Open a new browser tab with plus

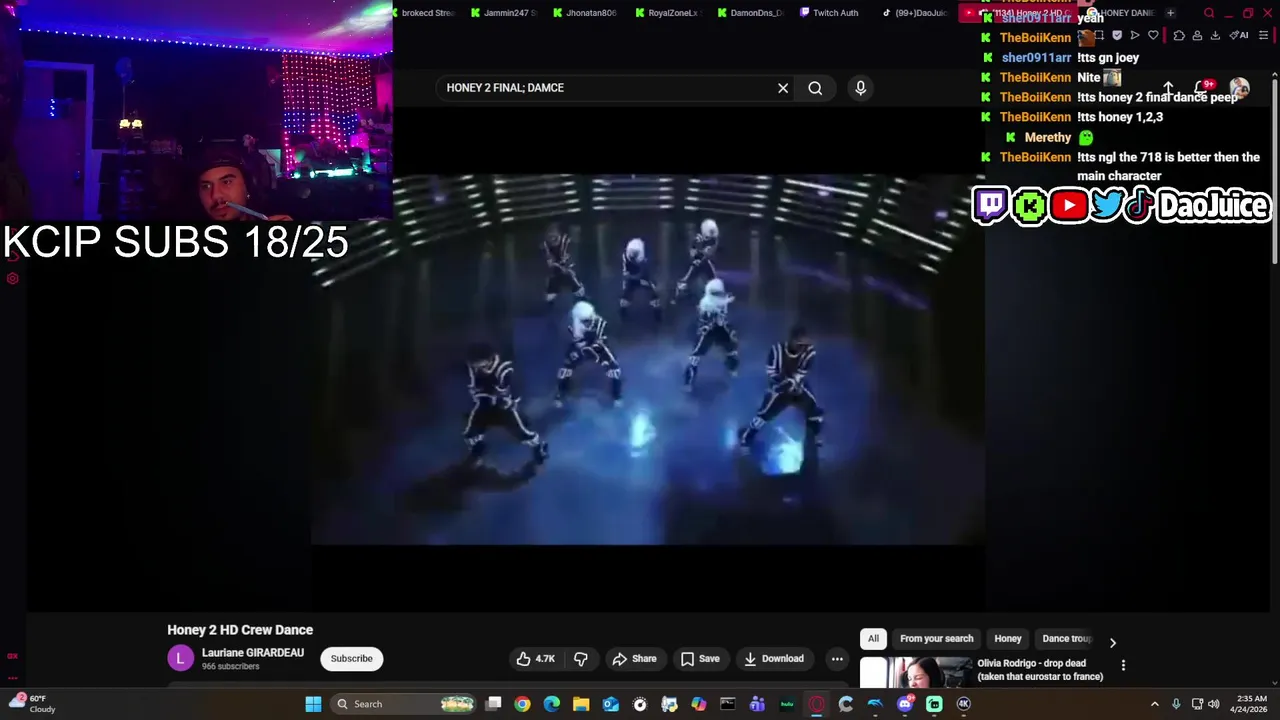tap(1170, 13)
